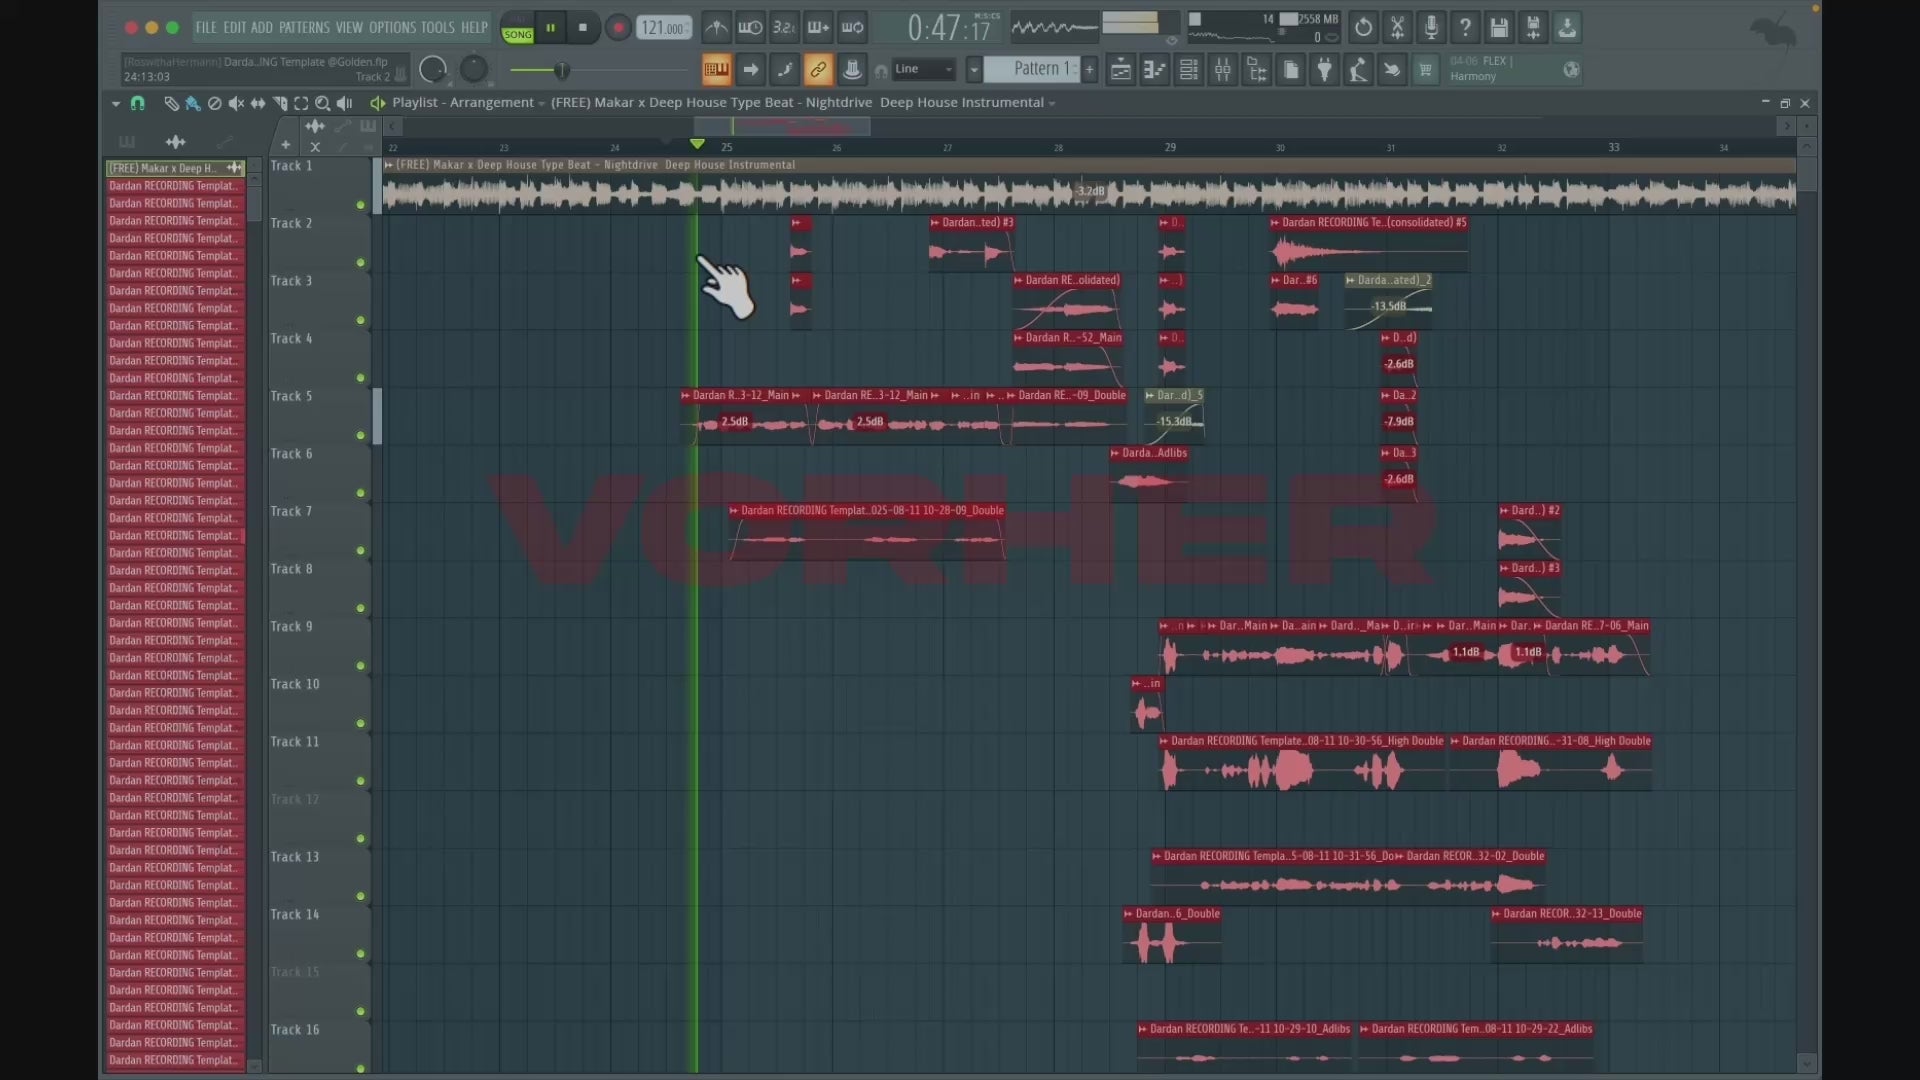Click the stop playback button
The width and height of the screenshot is (1920, 1080).
[x=583, y=28]
